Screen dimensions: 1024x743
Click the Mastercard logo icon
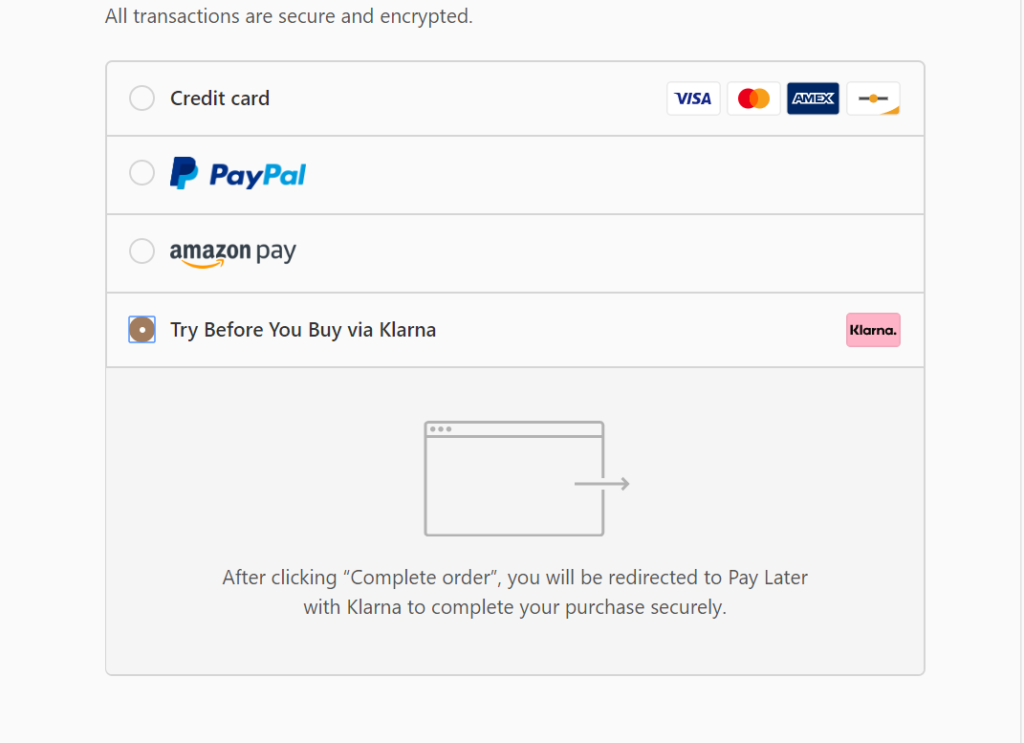click(x=753, y=99)
